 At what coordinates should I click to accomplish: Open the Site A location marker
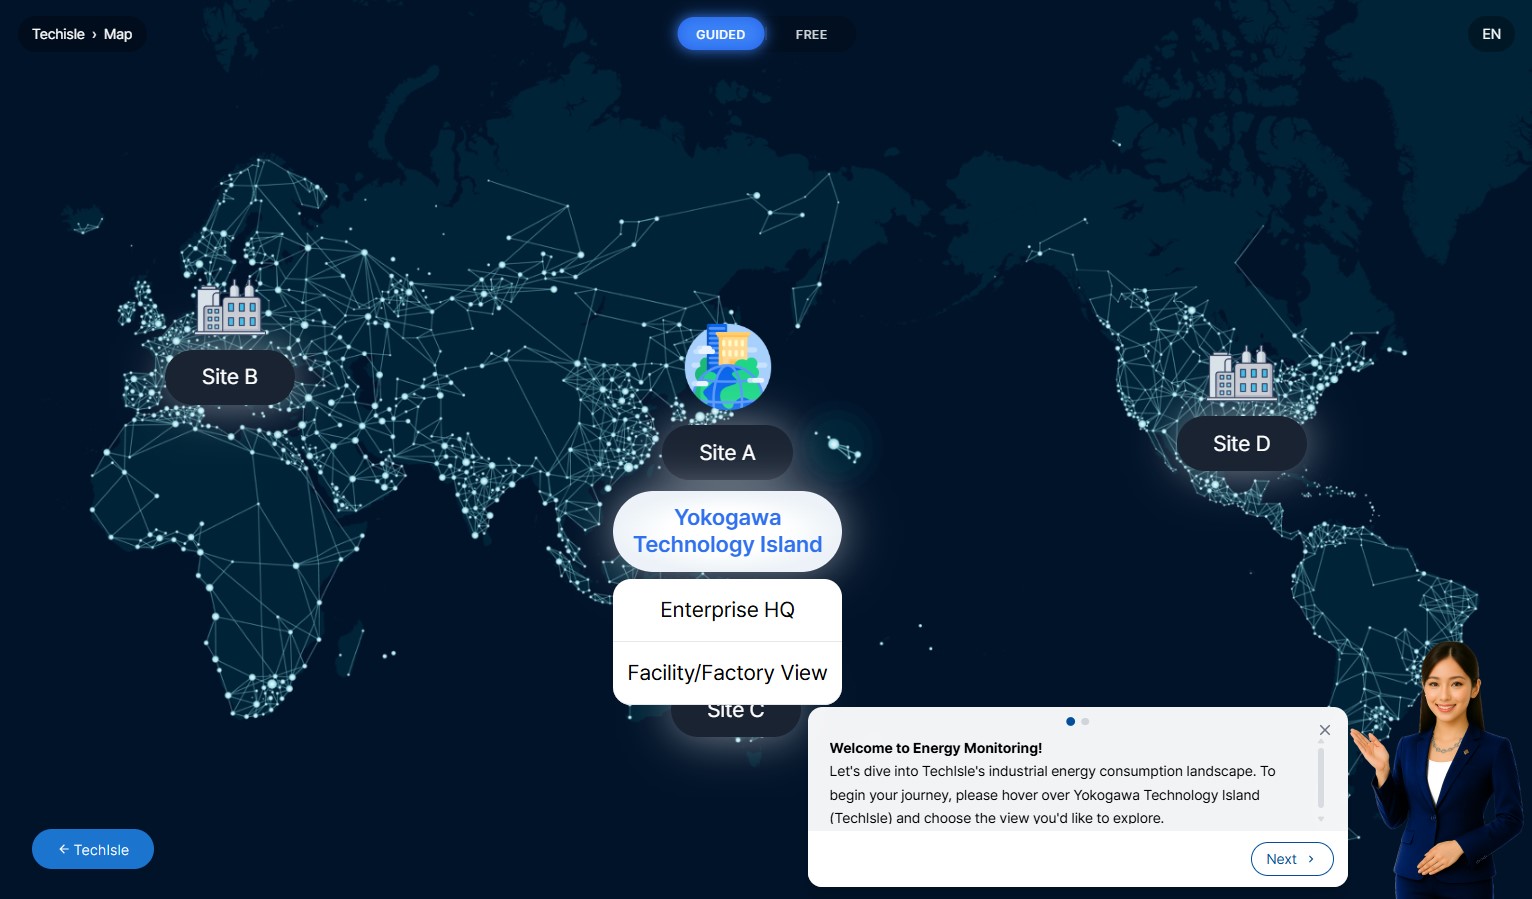(727, 452)
